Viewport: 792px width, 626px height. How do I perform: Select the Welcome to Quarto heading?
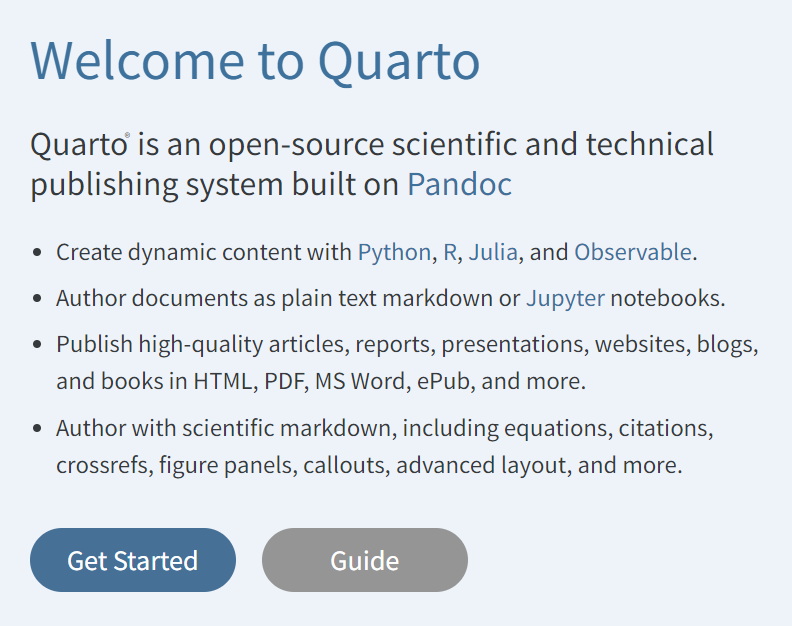coord(255,62)
